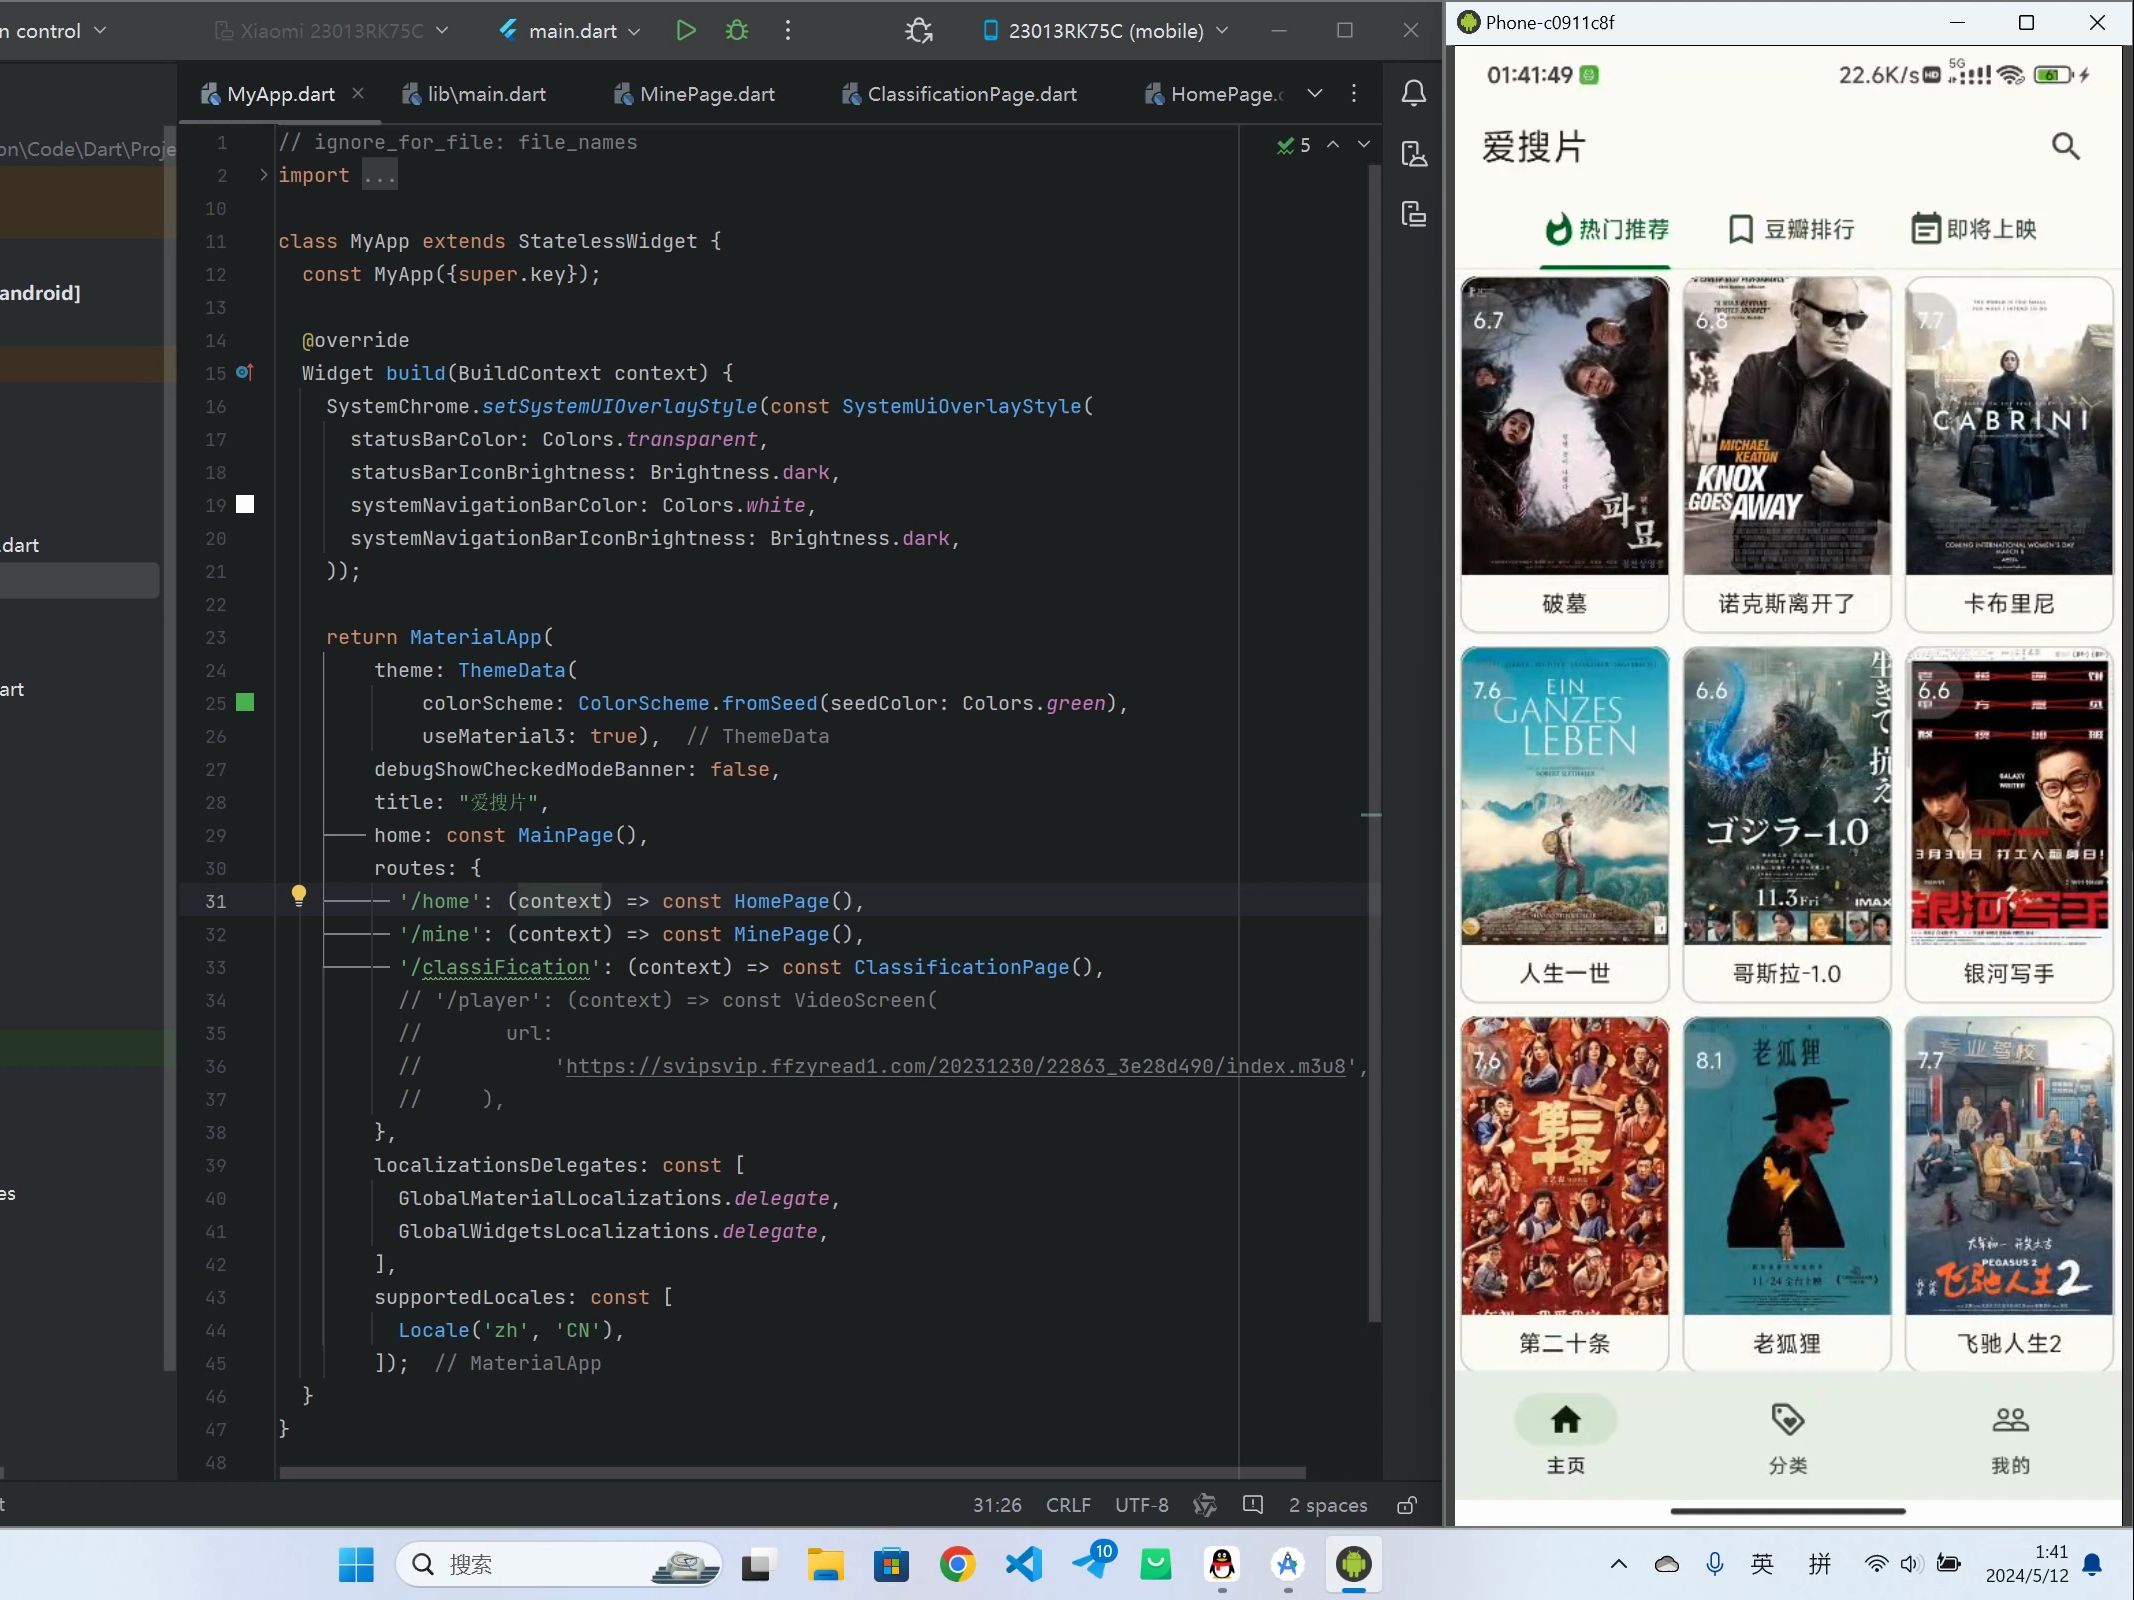Run main.dart with the green play icon

[x=685, y=31]
